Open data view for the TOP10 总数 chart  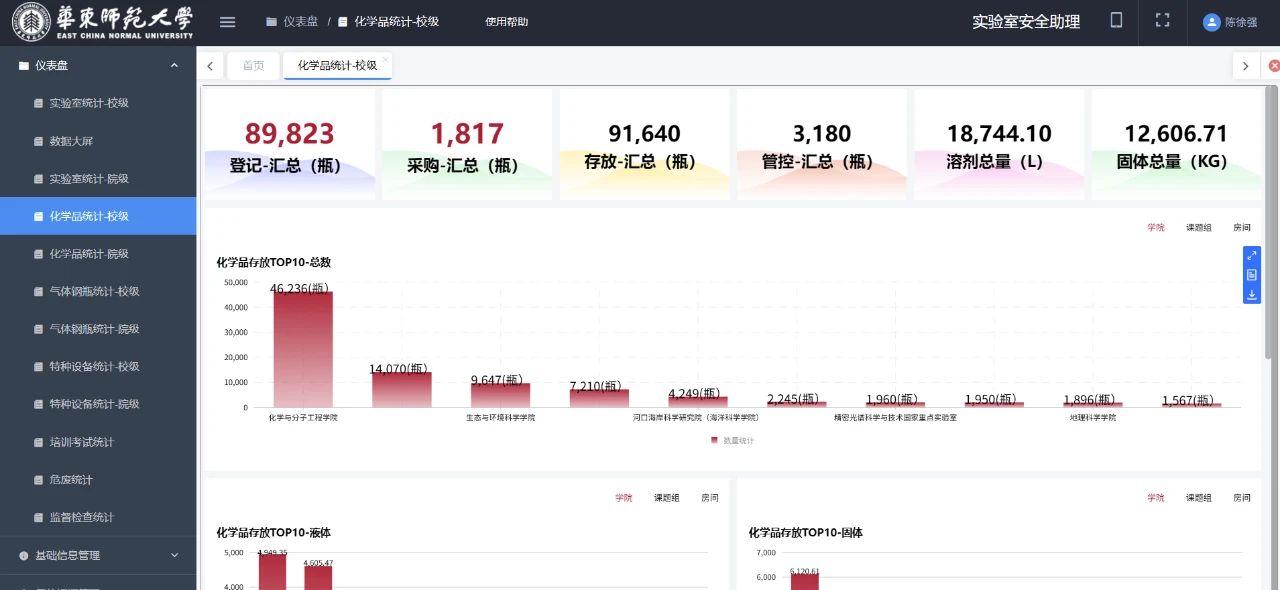(1251, 275)
